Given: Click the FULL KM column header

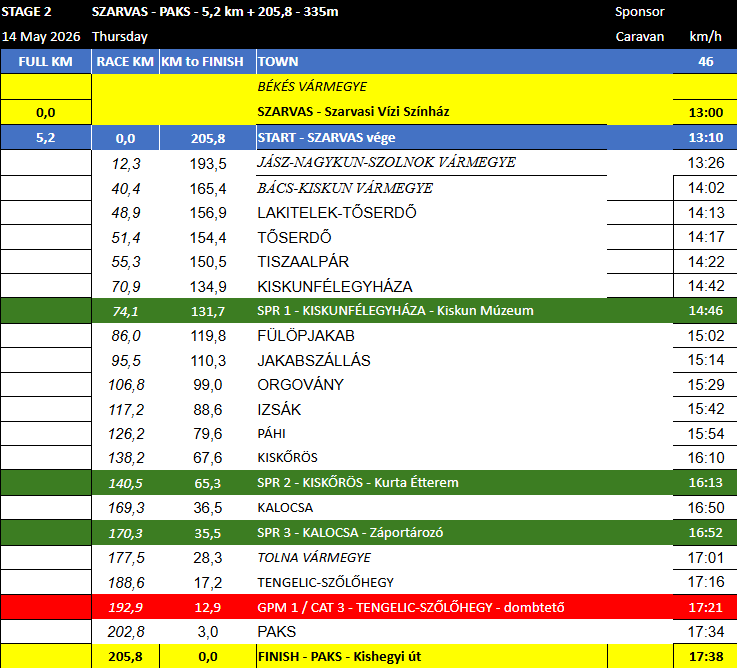Looking at the screenshot, I should pyautogui.click(x=45, y=61).
